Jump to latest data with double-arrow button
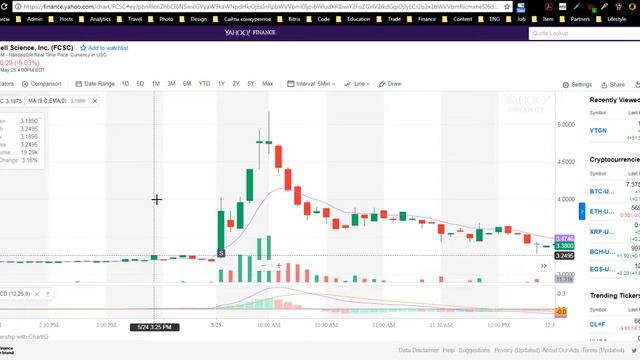640x360 pixels. click(x=544, y=266)
